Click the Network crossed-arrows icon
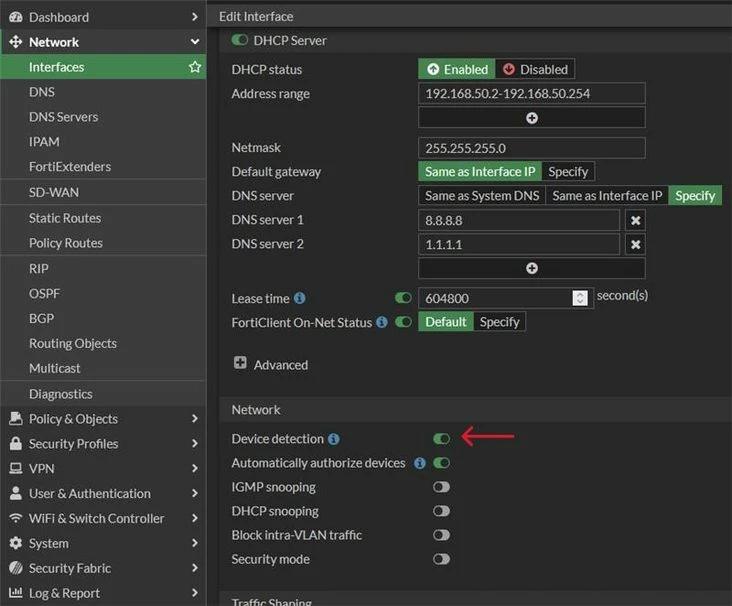The width and height of the screenshot is (732, 606). pos(15,42)
